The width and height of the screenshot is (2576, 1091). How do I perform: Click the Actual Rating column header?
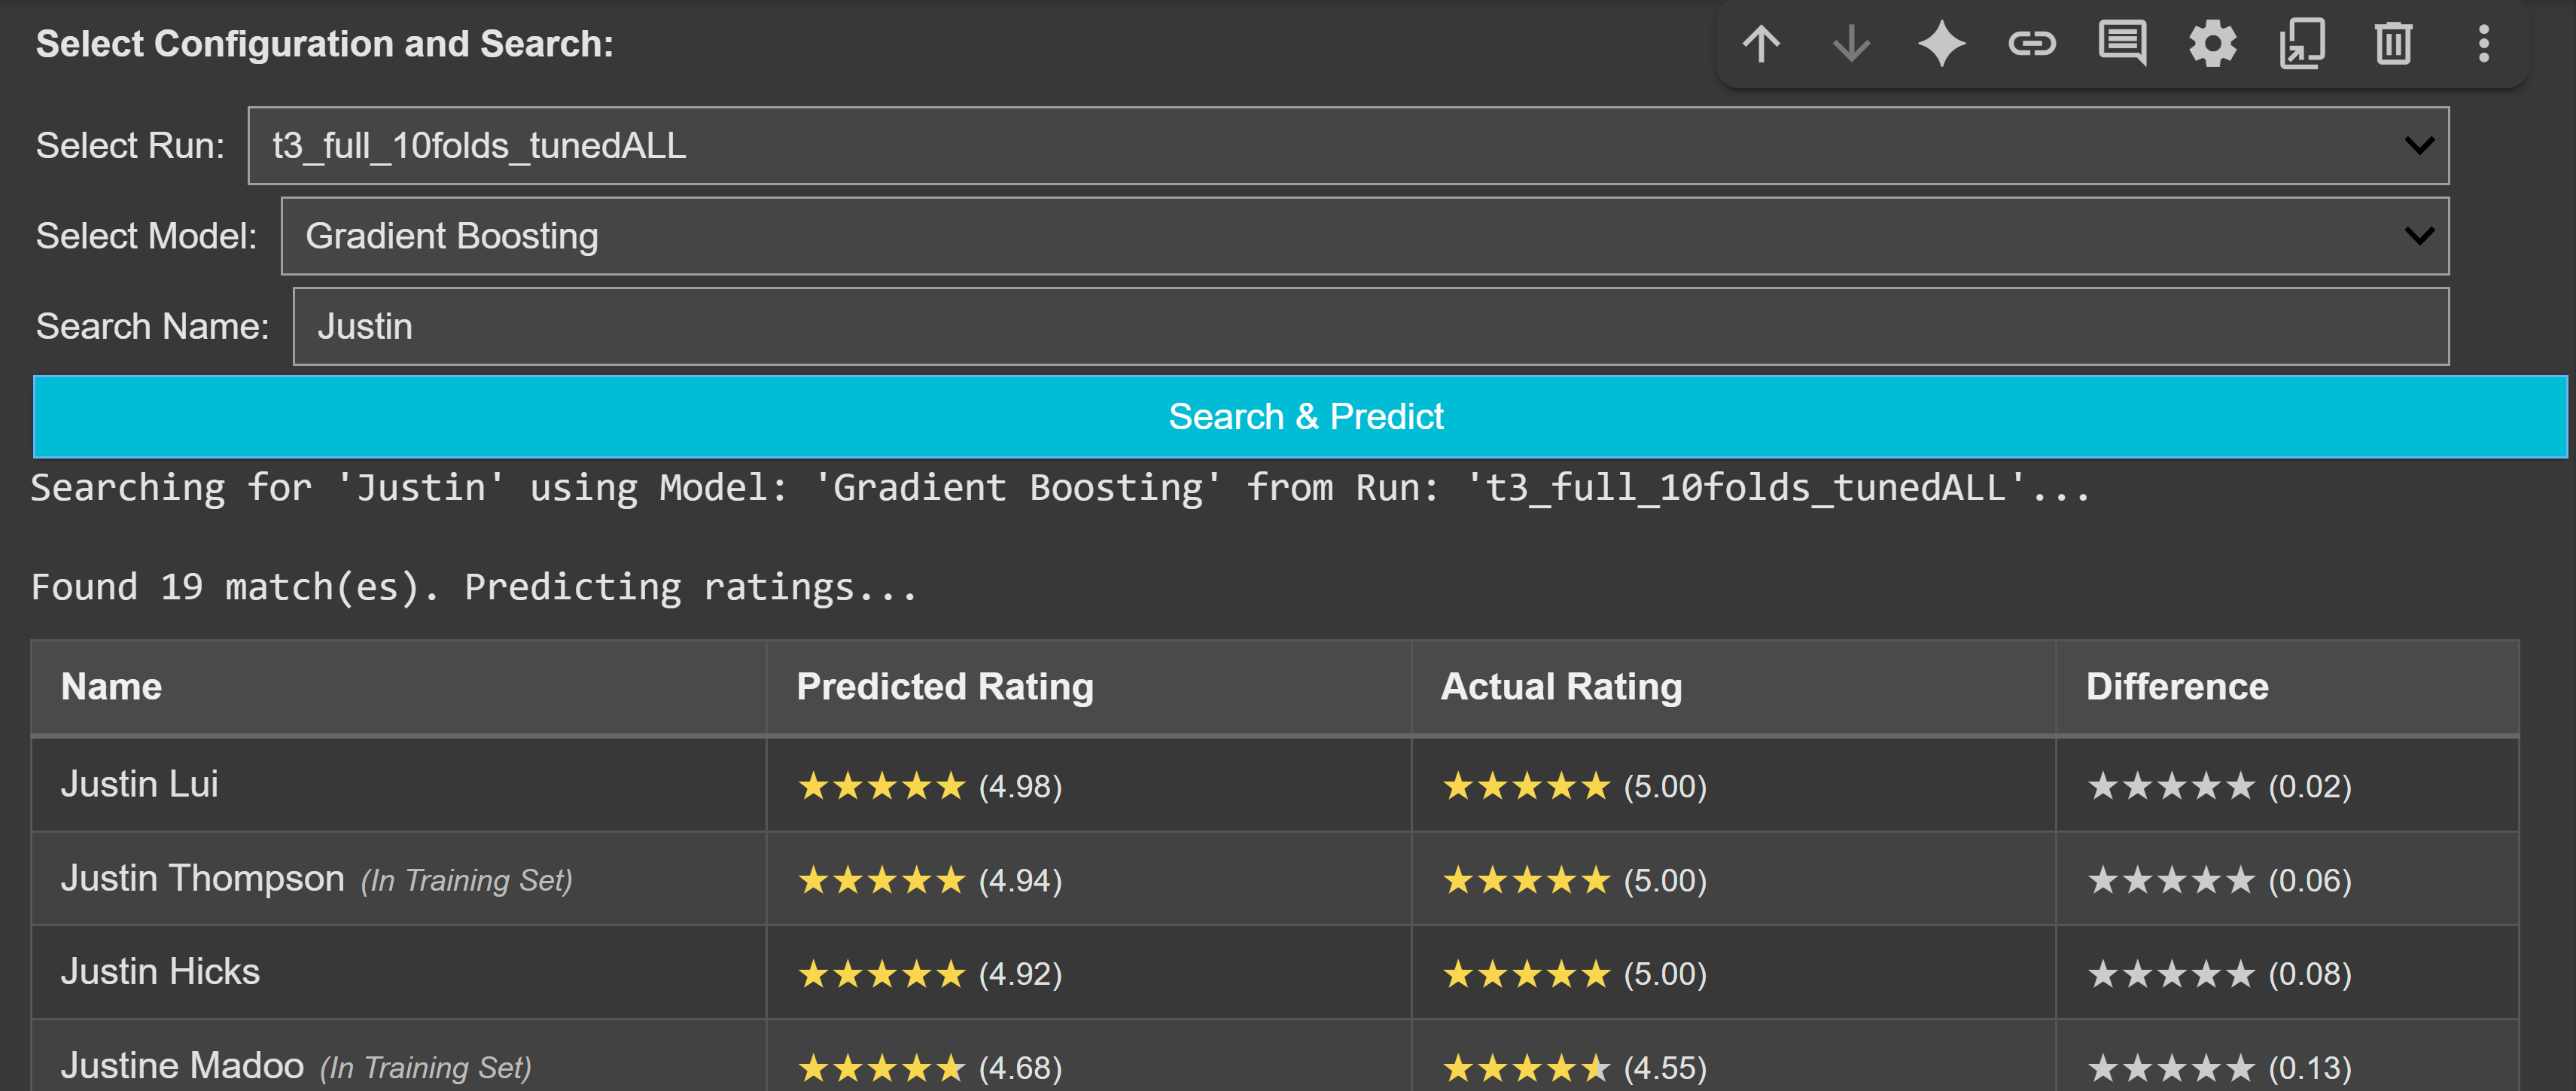pos(1560,687)
